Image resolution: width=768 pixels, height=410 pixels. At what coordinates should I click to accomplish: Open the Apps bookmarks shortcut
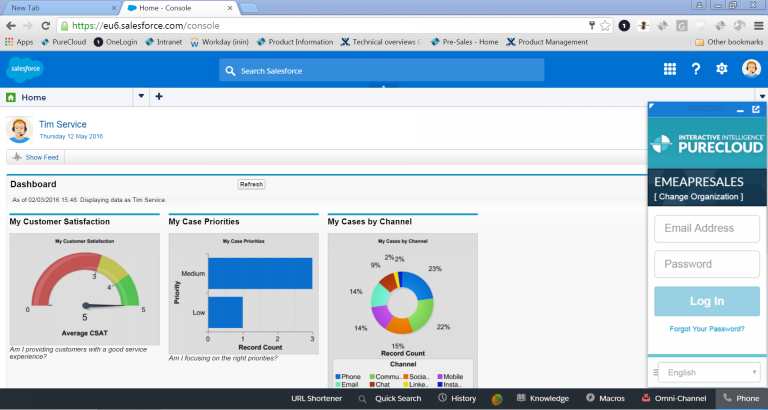pos(19,42)
